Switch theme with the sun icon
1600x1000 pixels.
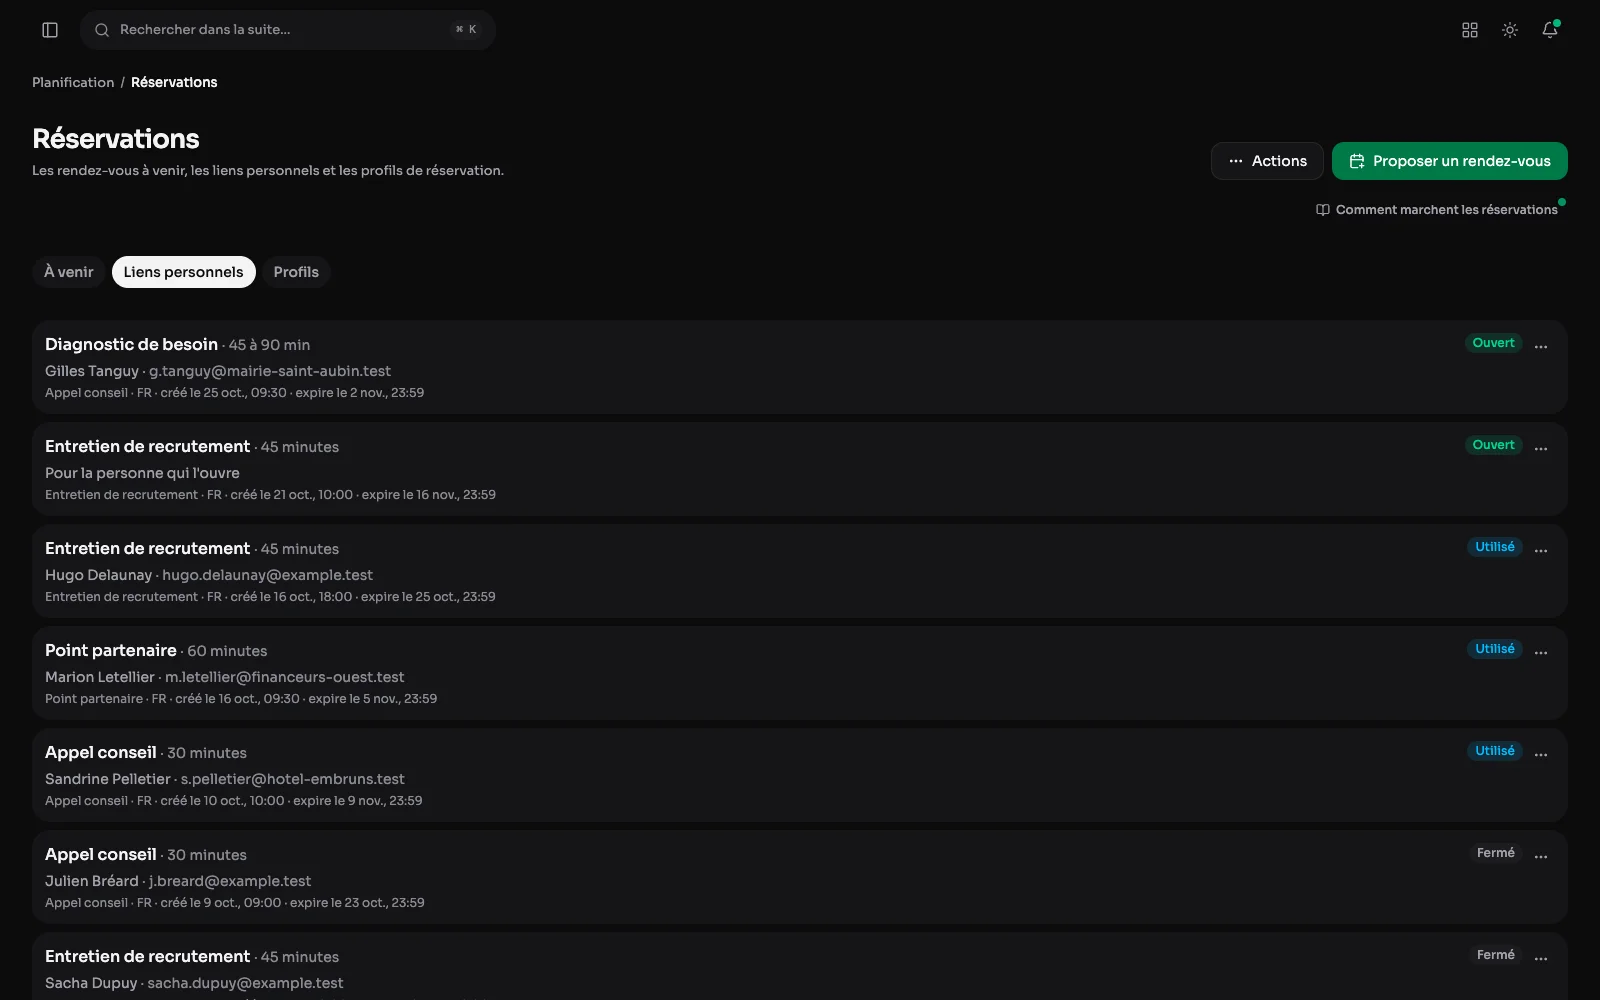pyautogui.click(x=1510, y=30)
